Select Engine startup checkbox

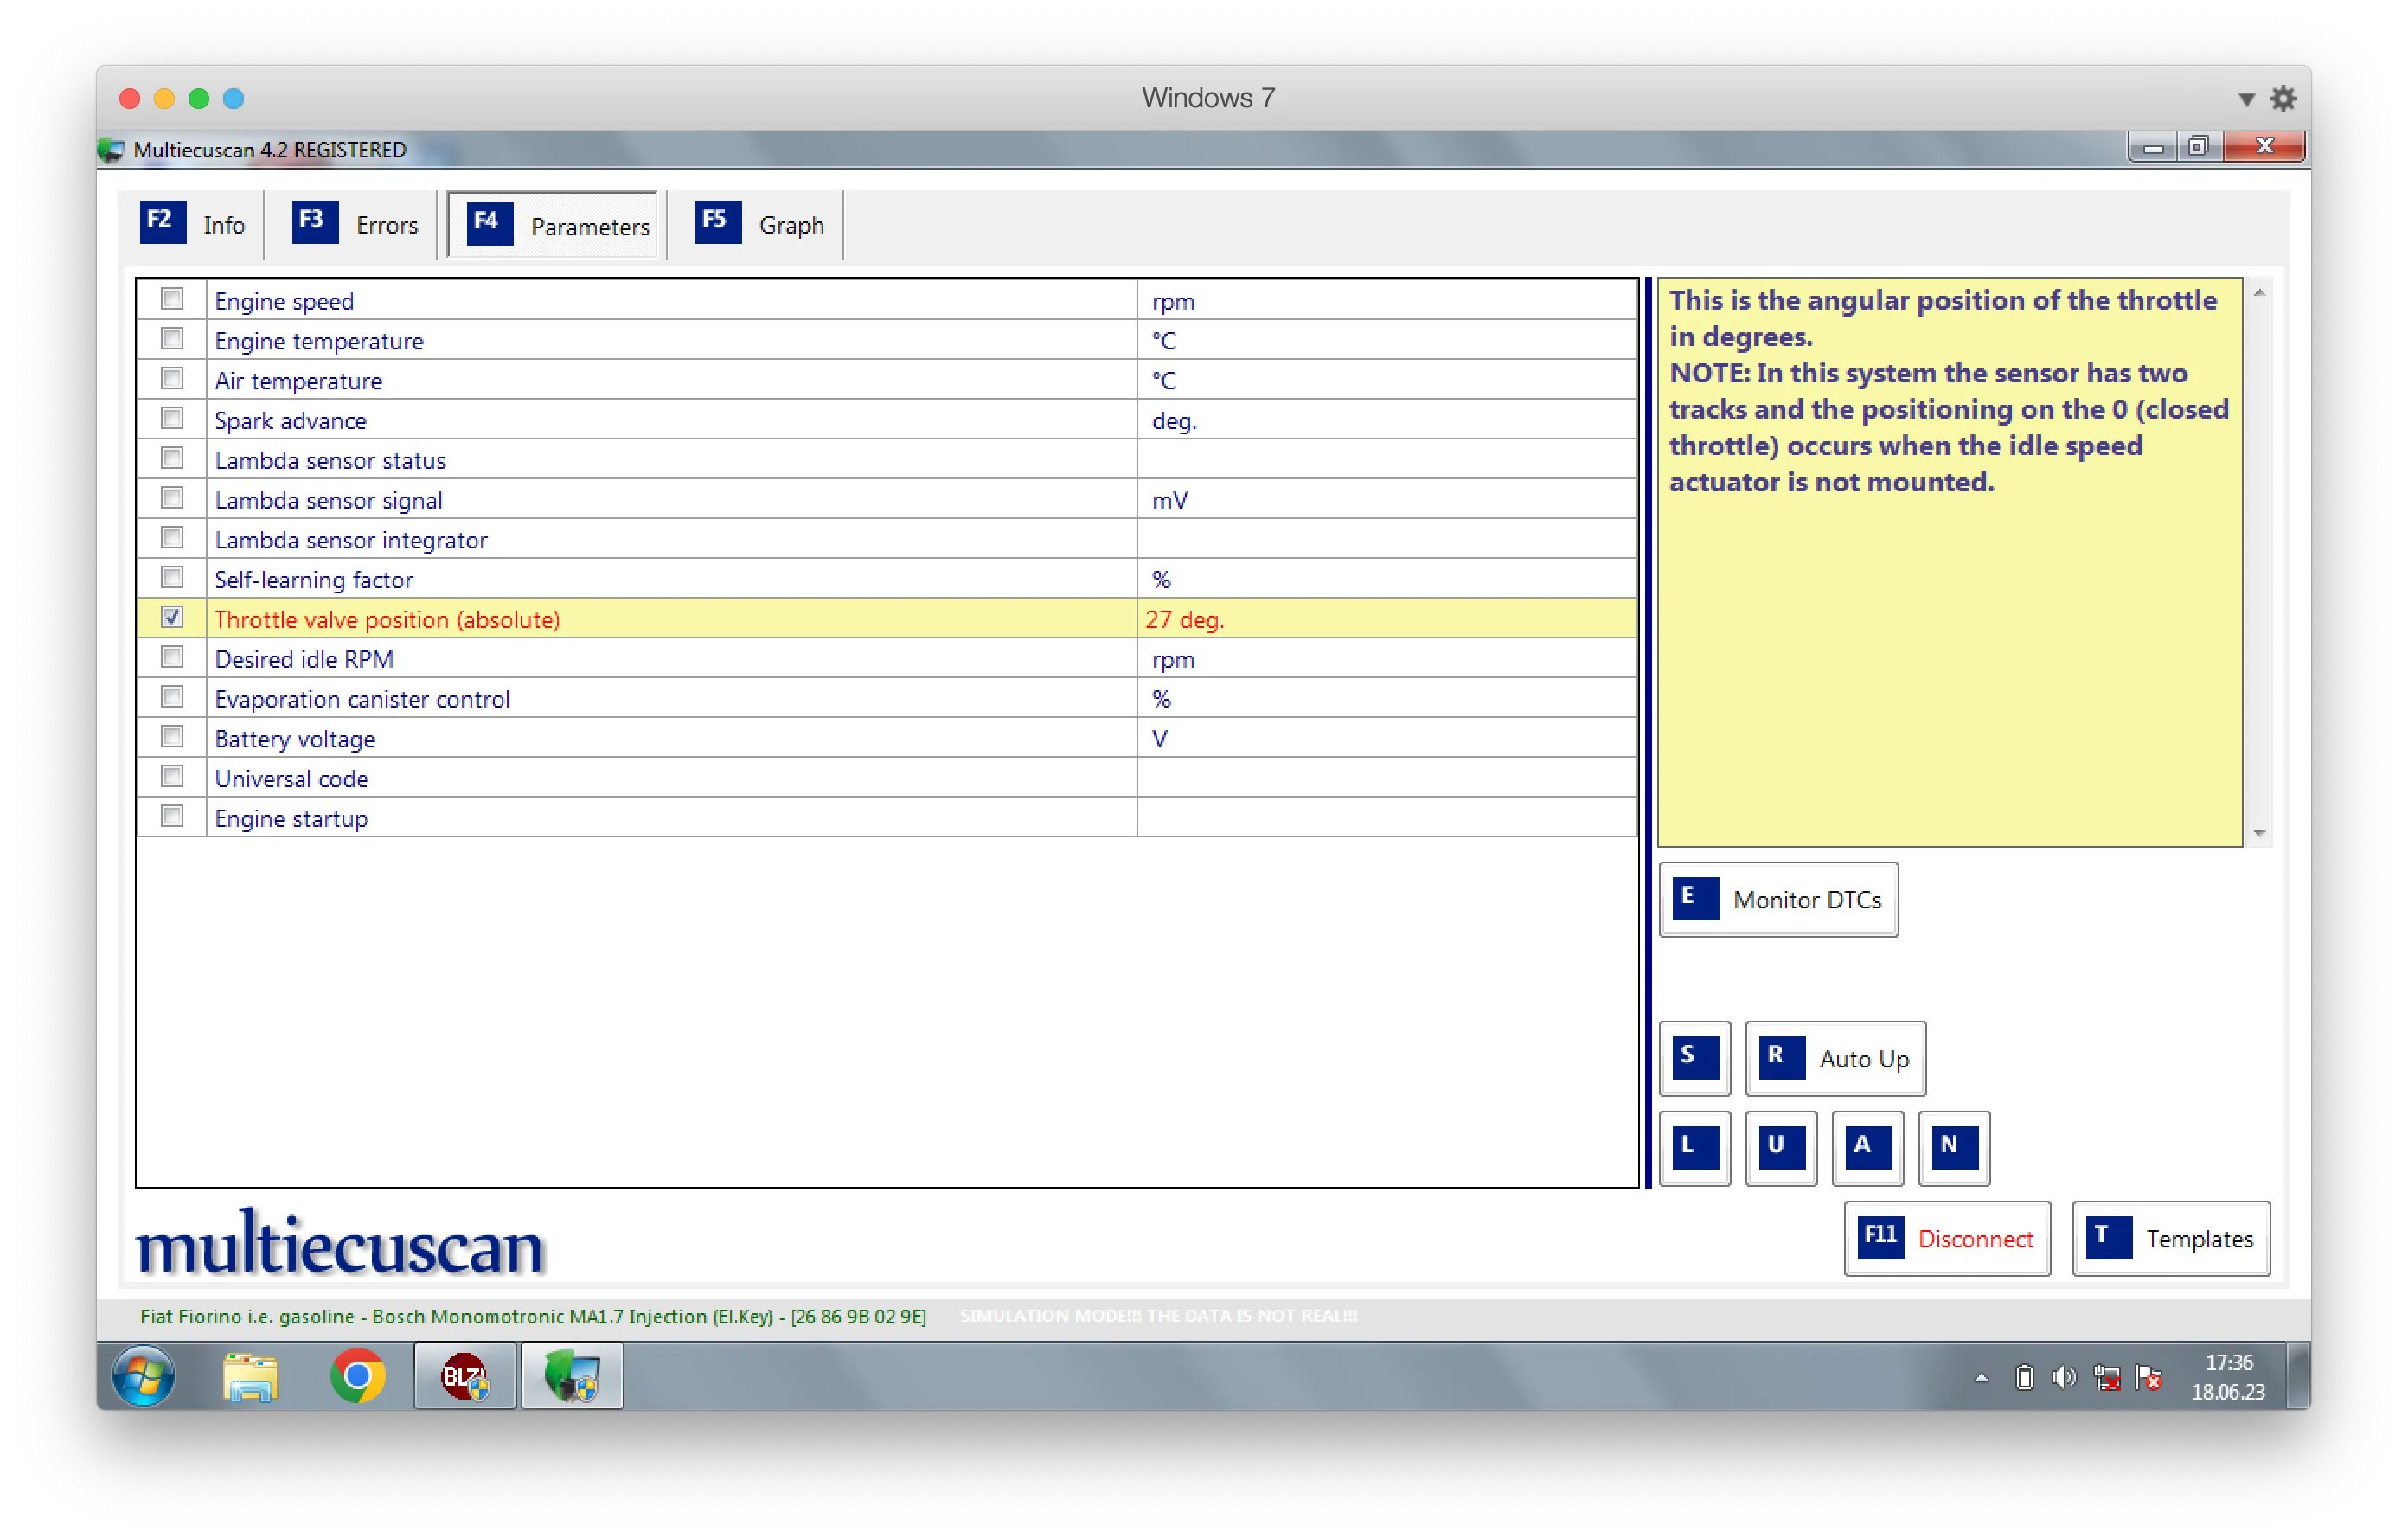point(172,816)
